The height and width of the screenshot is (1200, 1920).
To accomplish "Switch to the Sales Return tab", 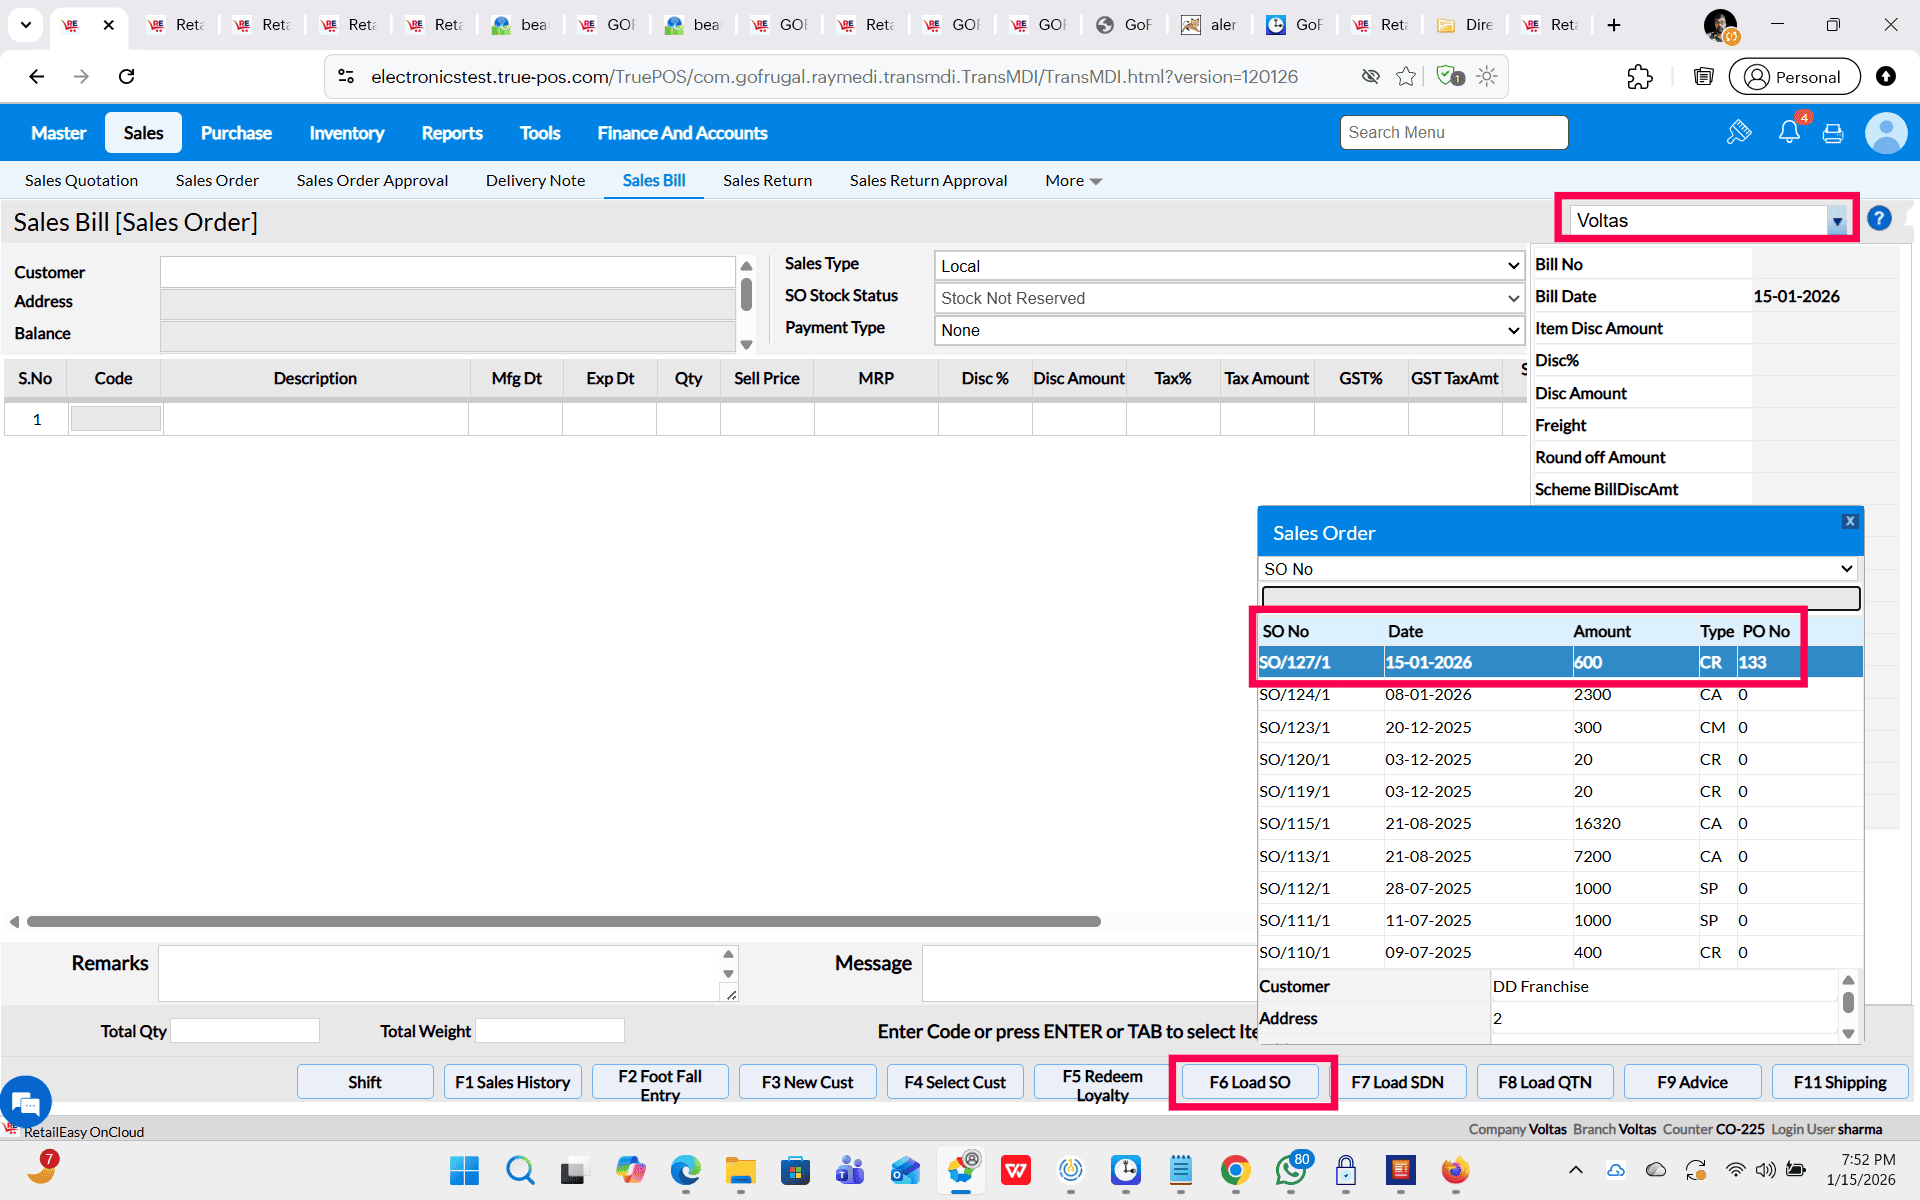I will click(x=767, y=181).
